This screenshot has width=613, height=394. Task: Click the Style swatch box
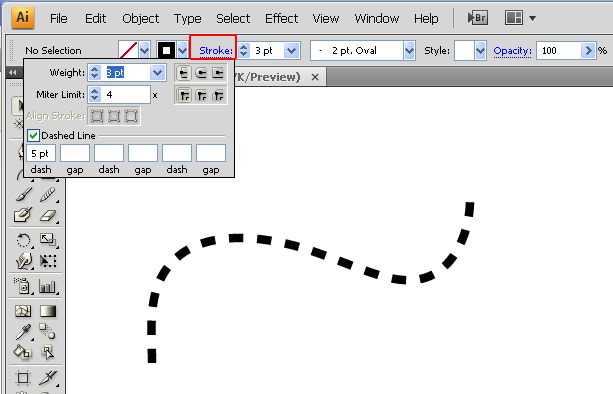click(x=464, y=50)
